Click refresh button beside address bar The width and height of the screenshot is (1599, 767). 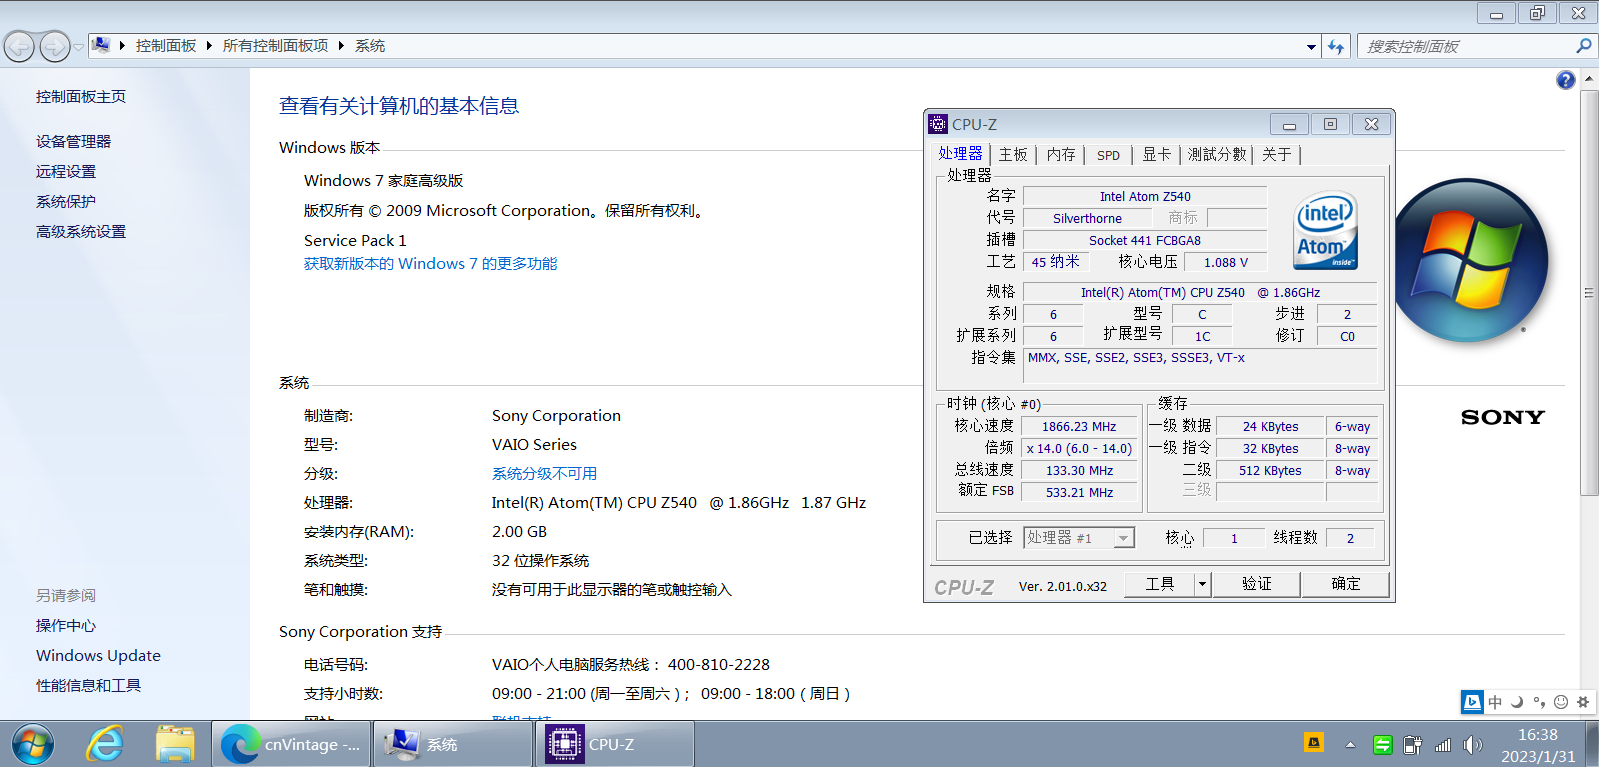[x=1336, y=46]
